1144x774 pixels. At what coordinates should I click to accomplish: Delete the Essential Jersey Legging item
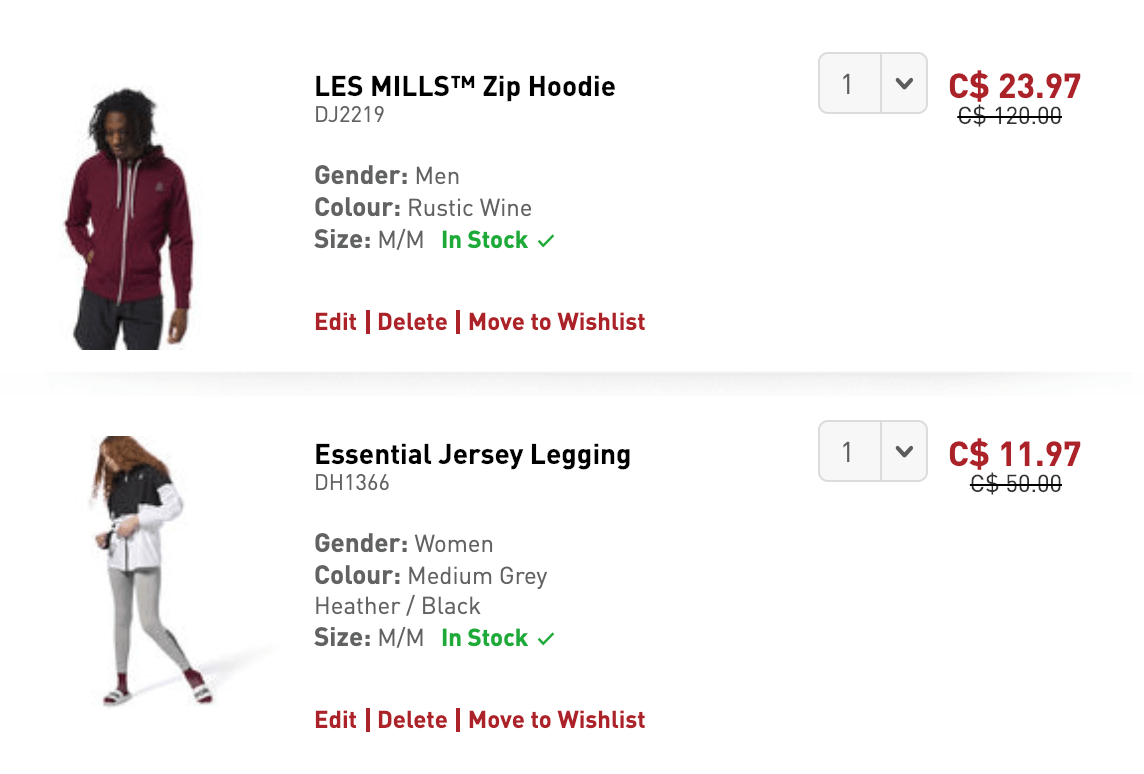[412, 720]
